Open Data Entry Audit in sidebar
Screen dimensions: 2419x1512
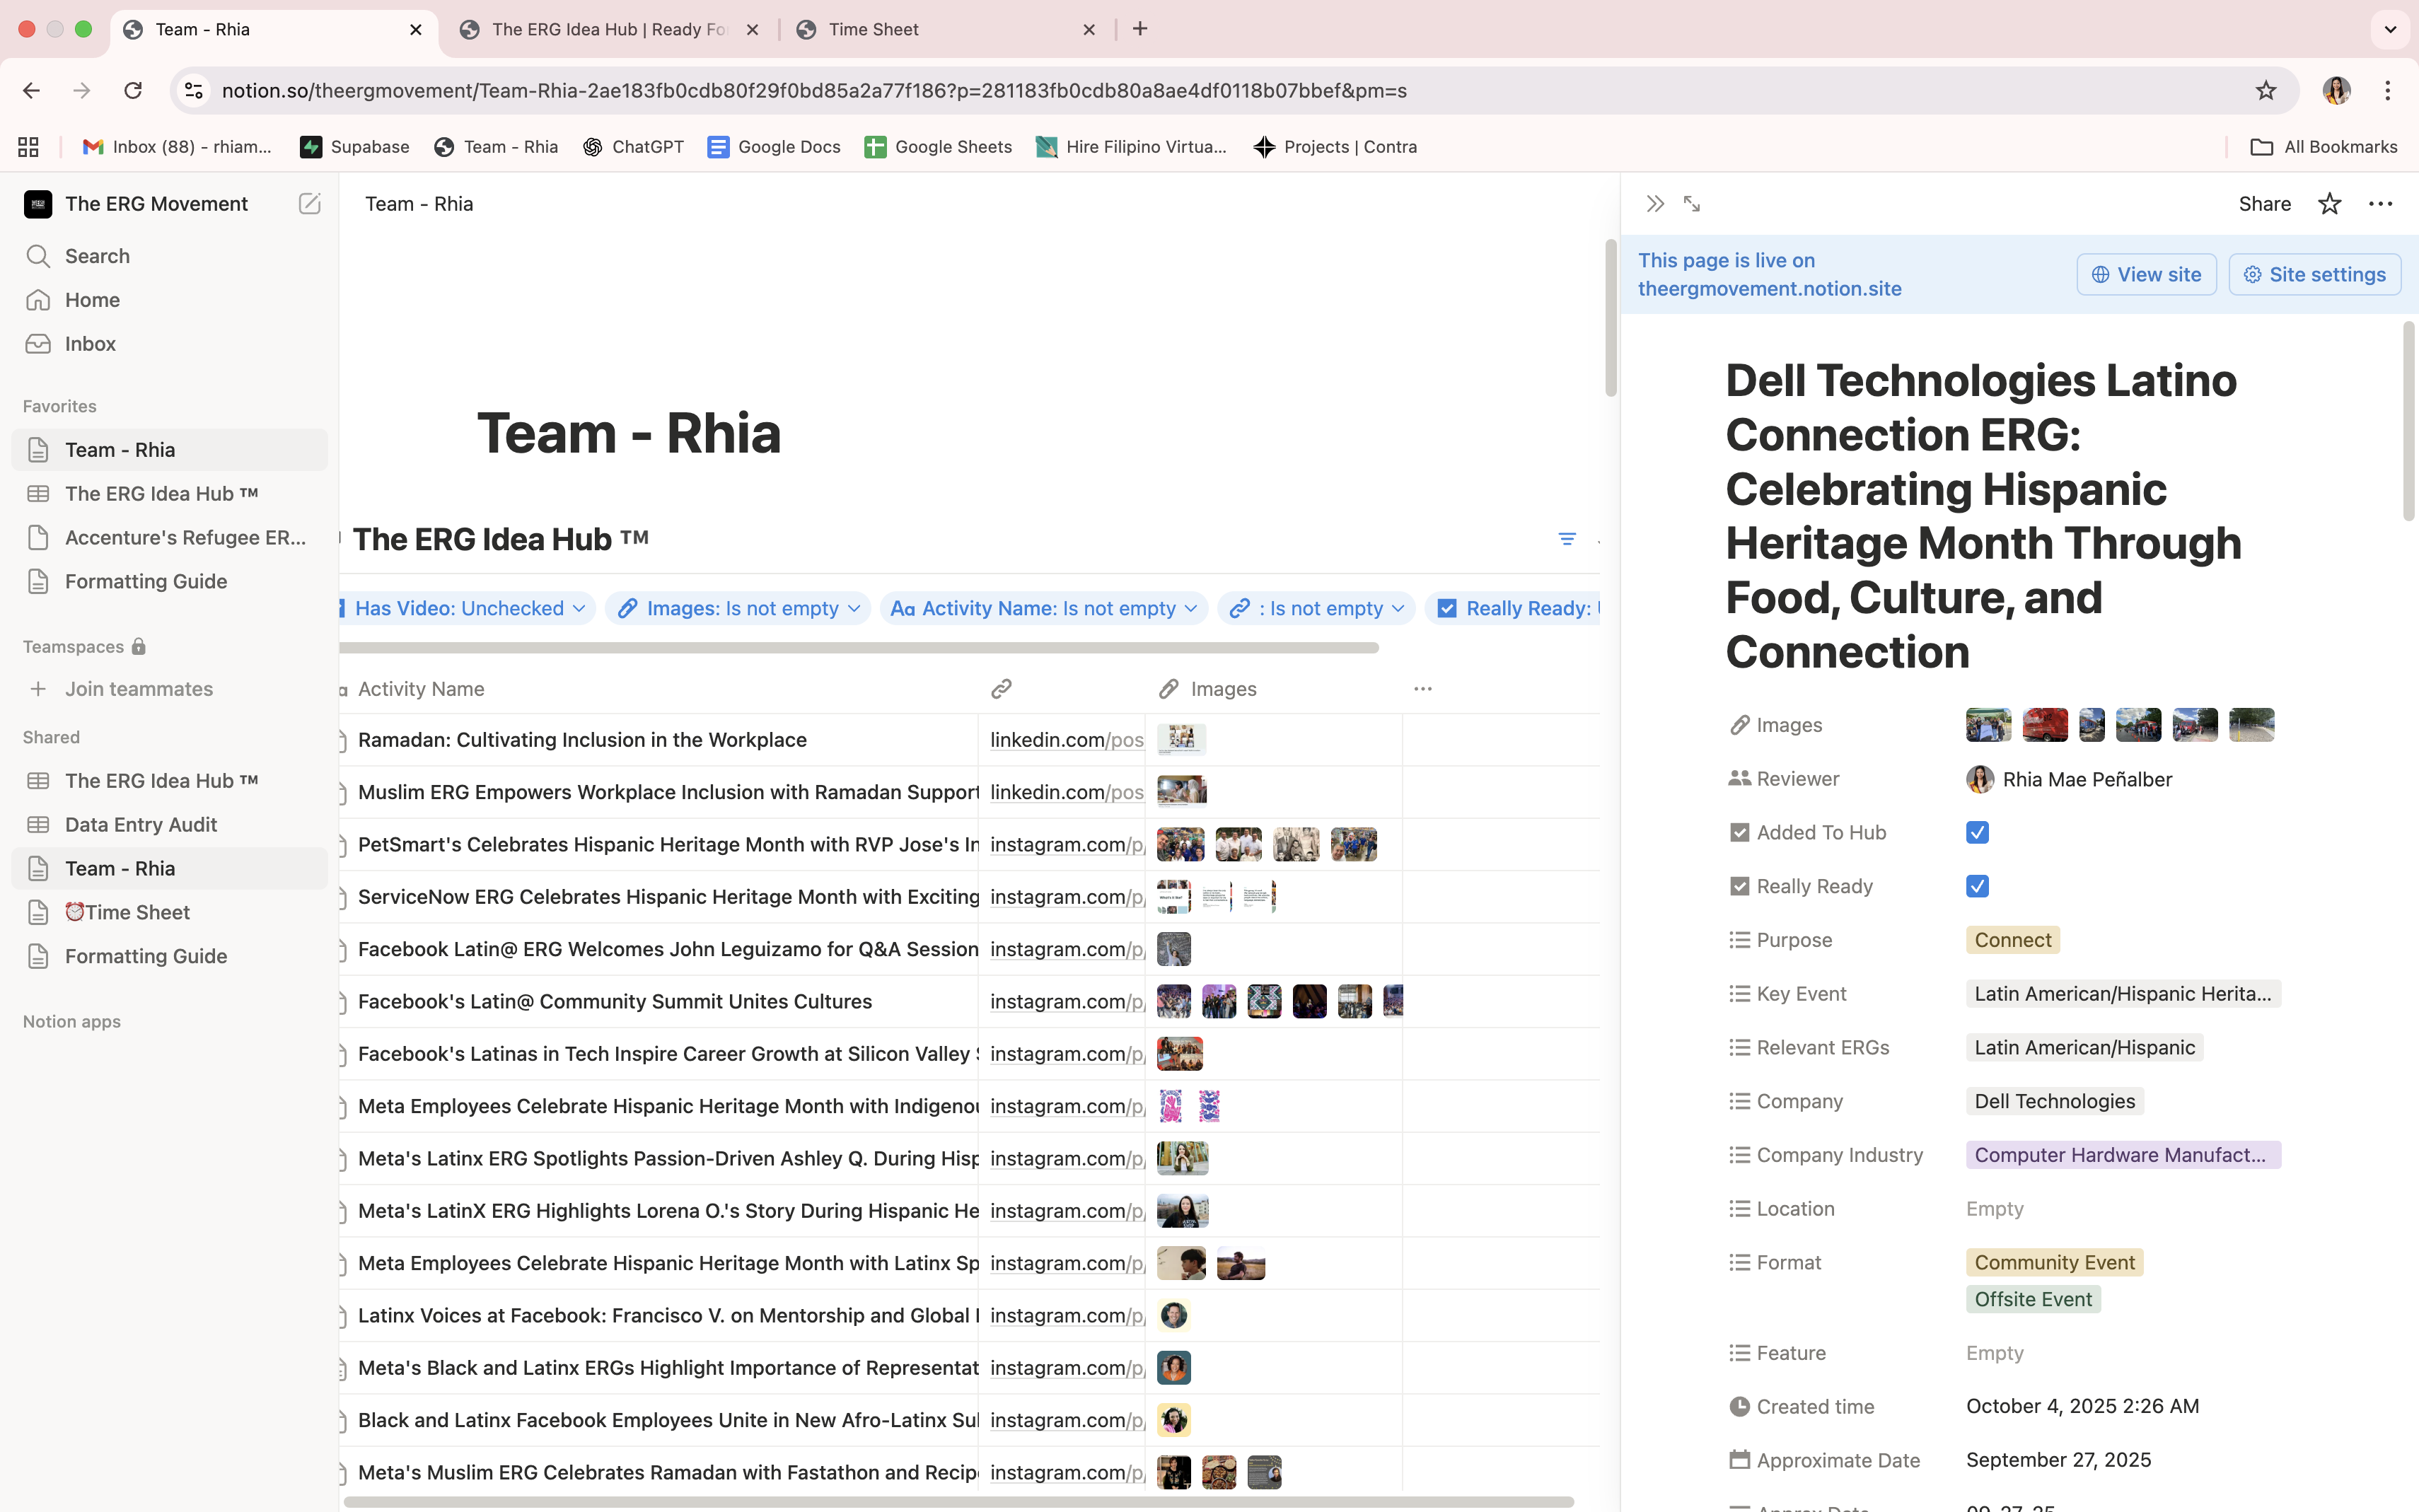pyautogui.click(x=141, y=825)
